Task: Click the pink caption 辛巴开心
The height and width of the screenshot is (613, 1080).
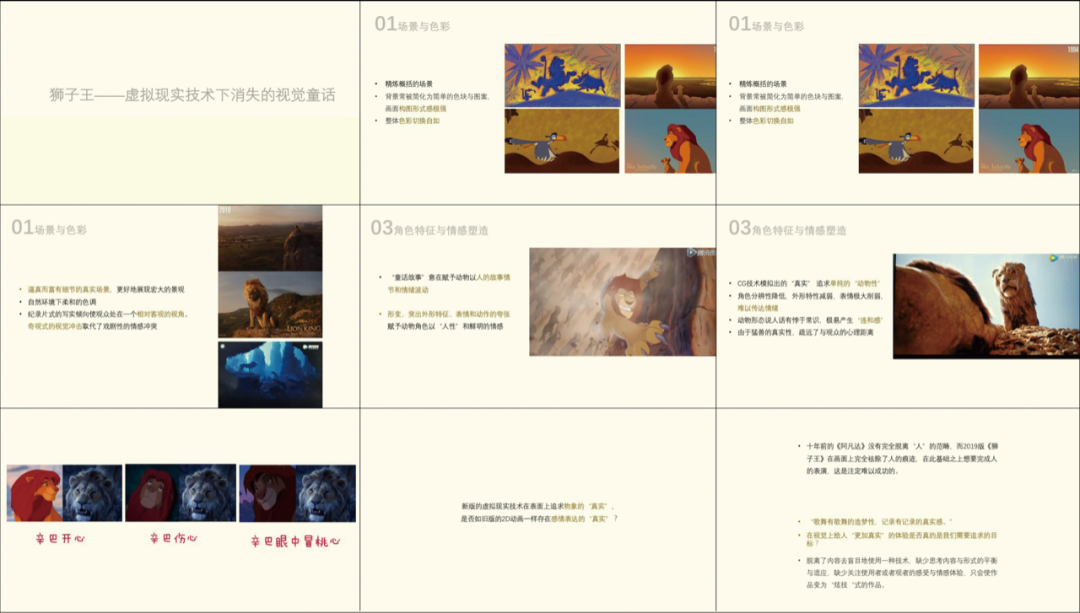Action: click(60, 539)
